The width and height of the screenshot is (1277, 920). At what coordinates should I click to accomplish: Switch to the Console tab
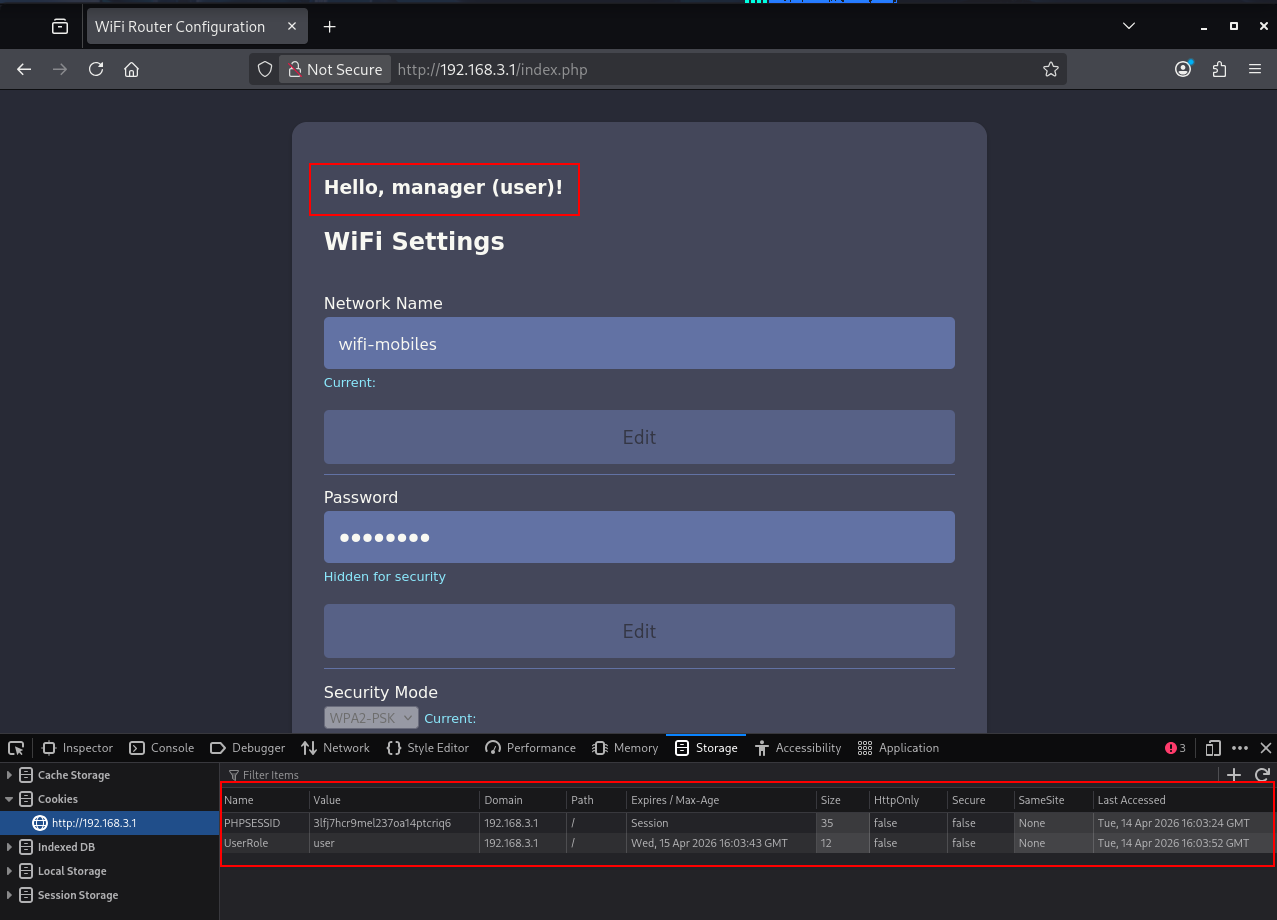pyautogui.click(x=162, y=748)
